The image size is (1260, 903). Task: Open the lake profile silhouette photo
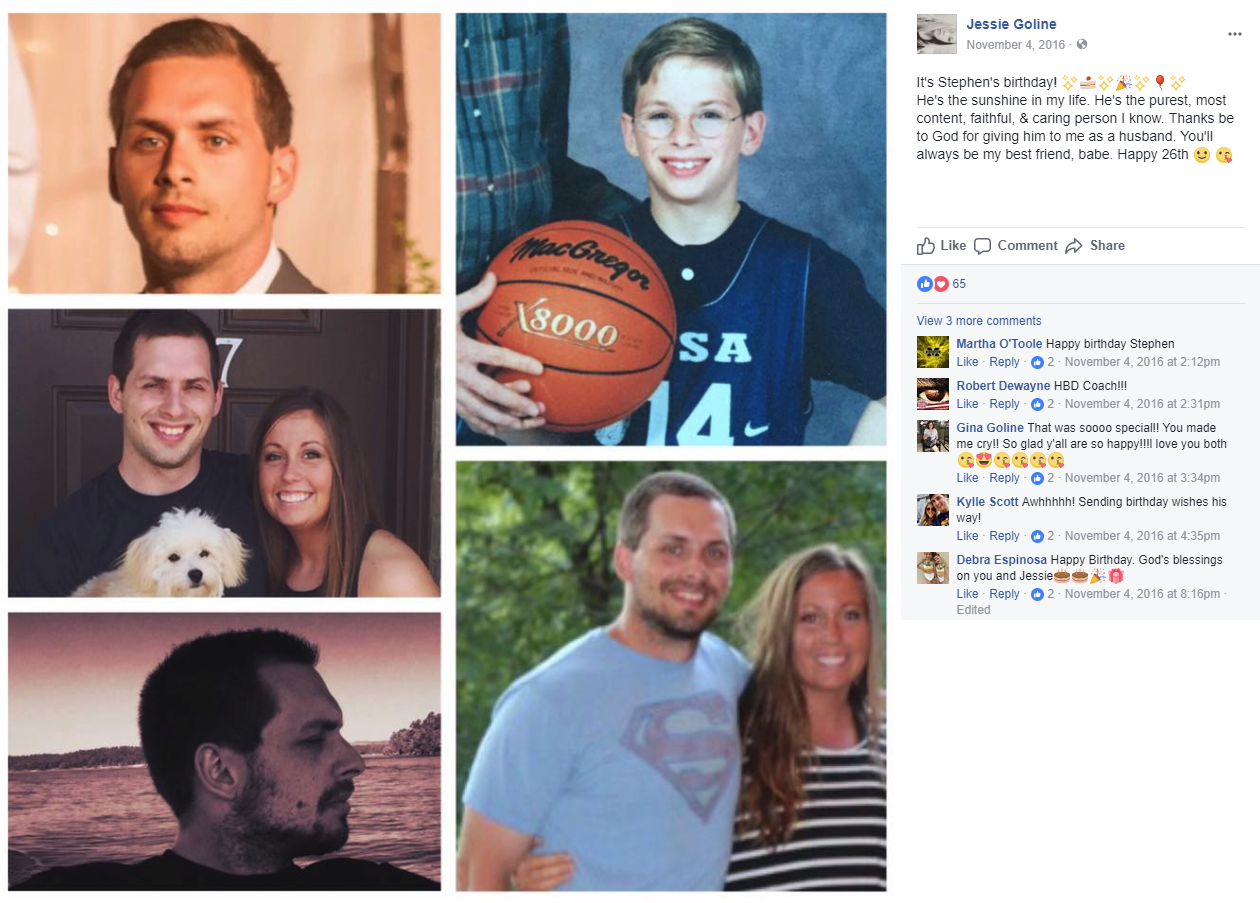(224, 752)
